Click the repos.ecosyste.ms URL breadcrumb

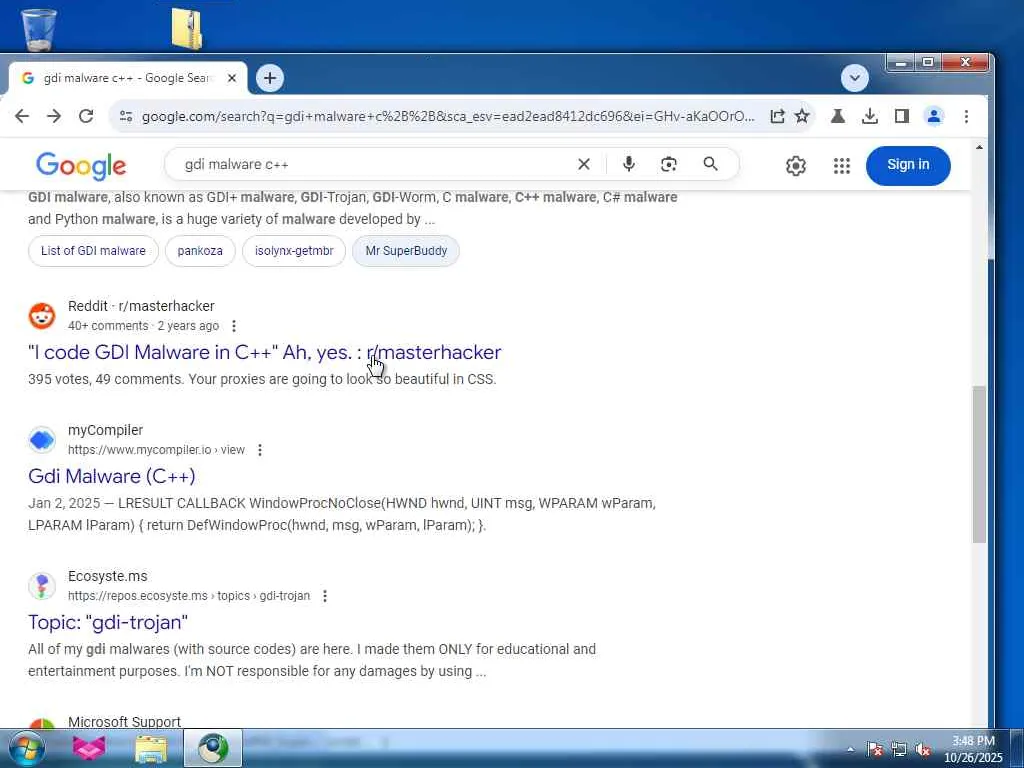coord(189,596)
